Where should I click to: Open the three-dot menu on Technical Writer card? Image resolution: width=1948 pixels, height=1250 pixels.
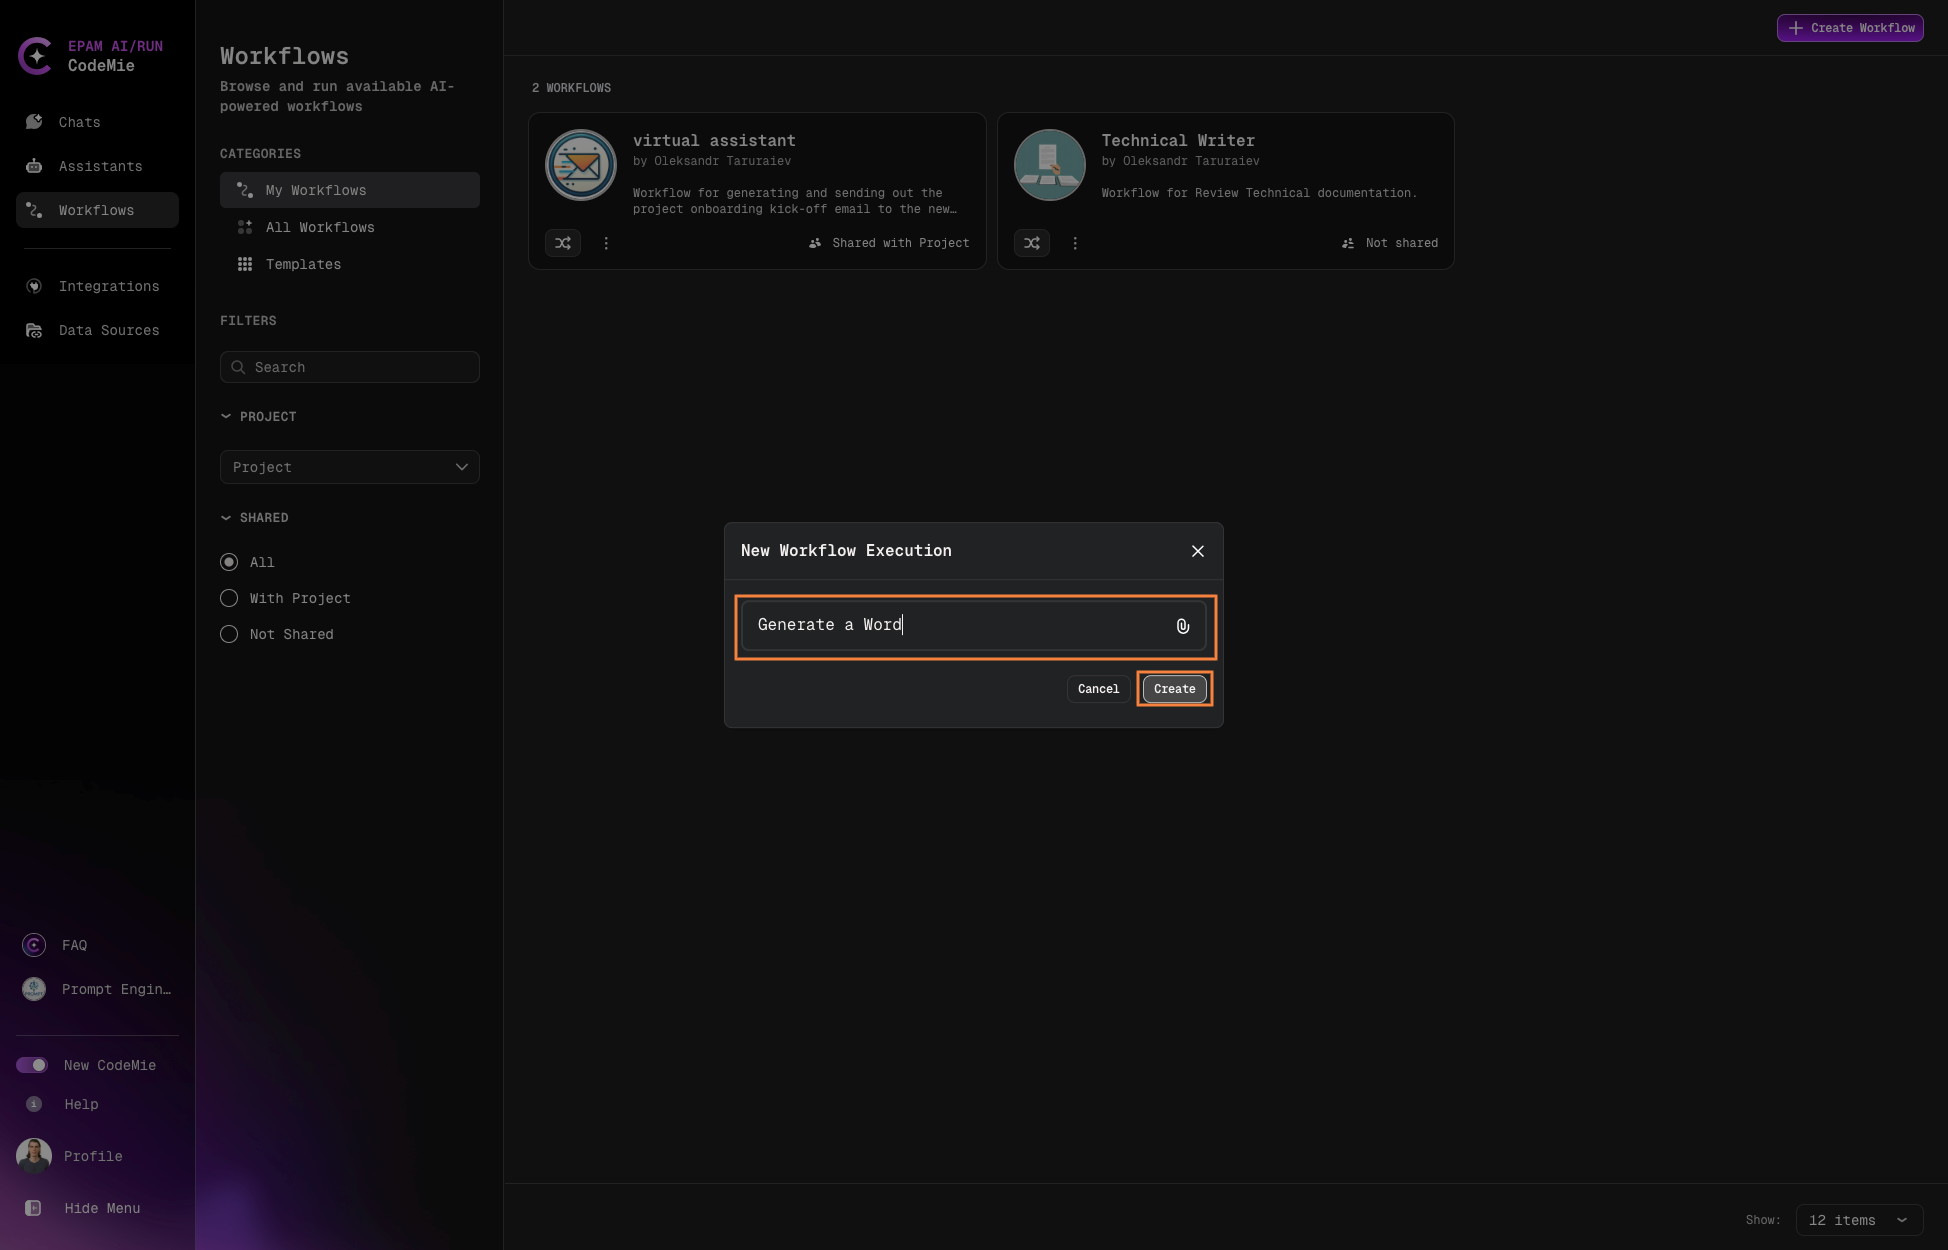pyautogui.click(x=1074, y=243)
